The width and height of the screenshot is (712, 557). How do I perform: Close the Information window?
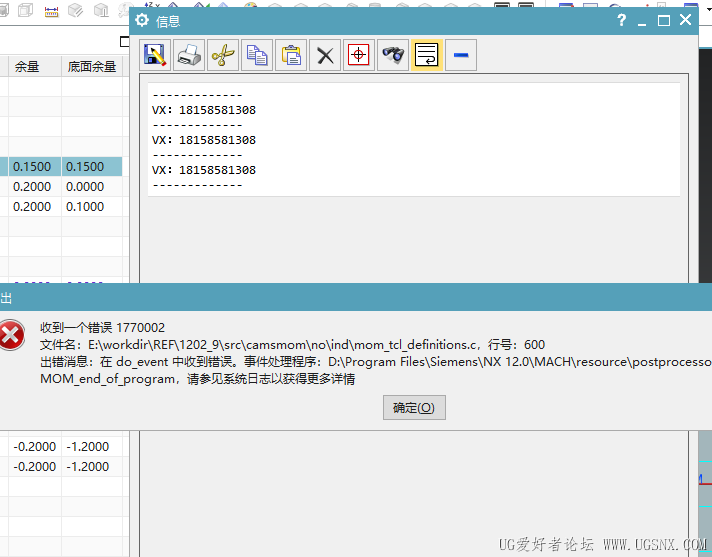tap(686, 20)
